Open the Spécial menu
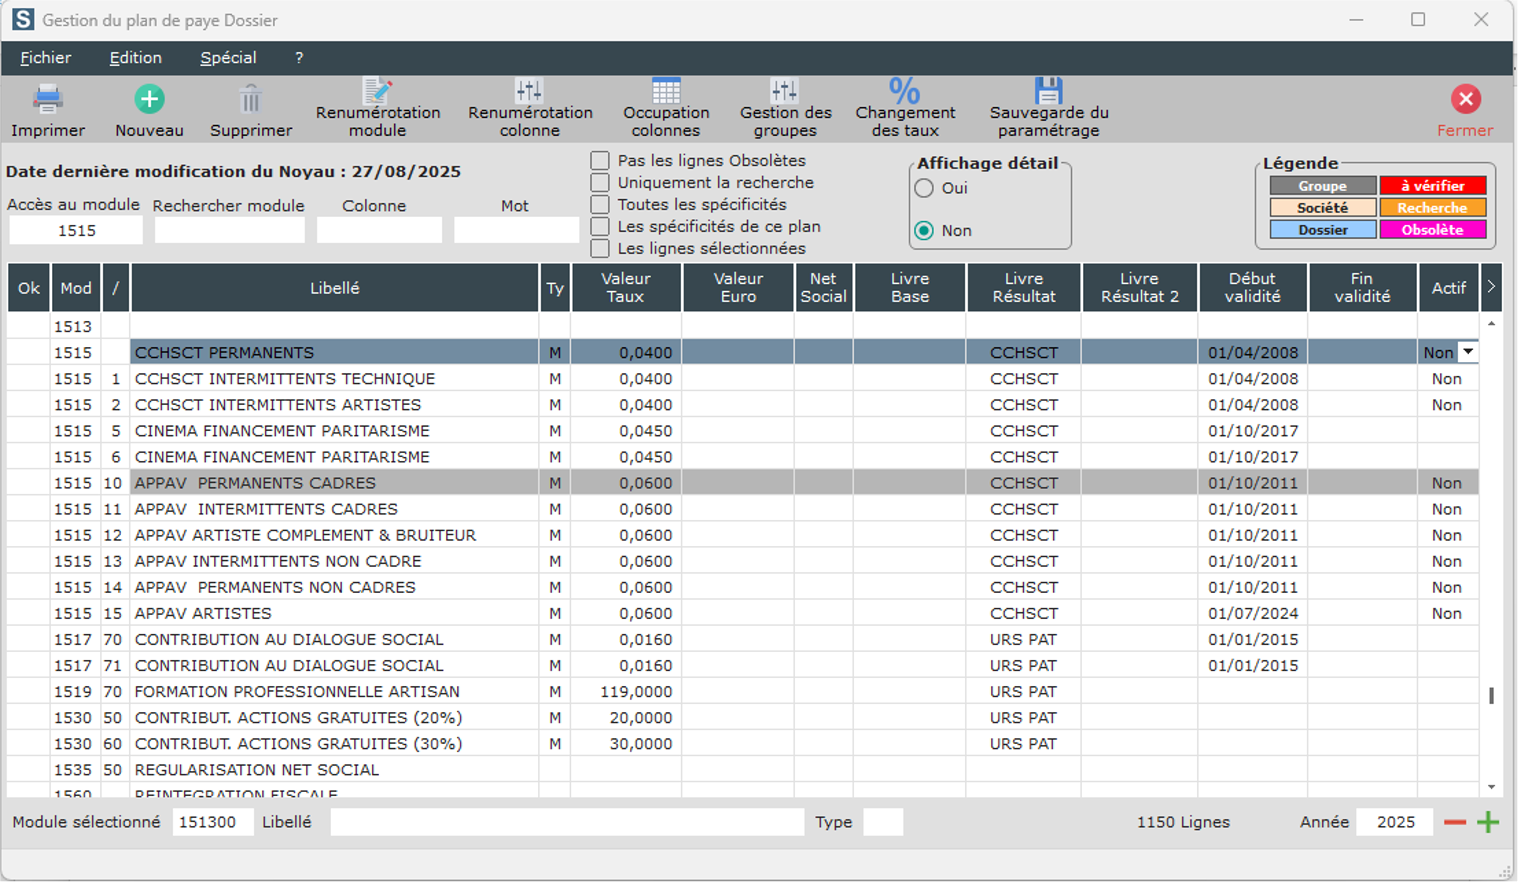Screen dimensions: 1518x882 coord(228,58)
